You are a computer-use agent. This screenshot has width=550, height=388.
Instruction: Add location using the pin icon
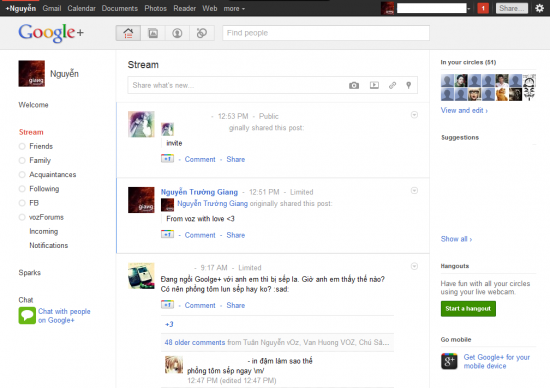click(x=409, y=85)
